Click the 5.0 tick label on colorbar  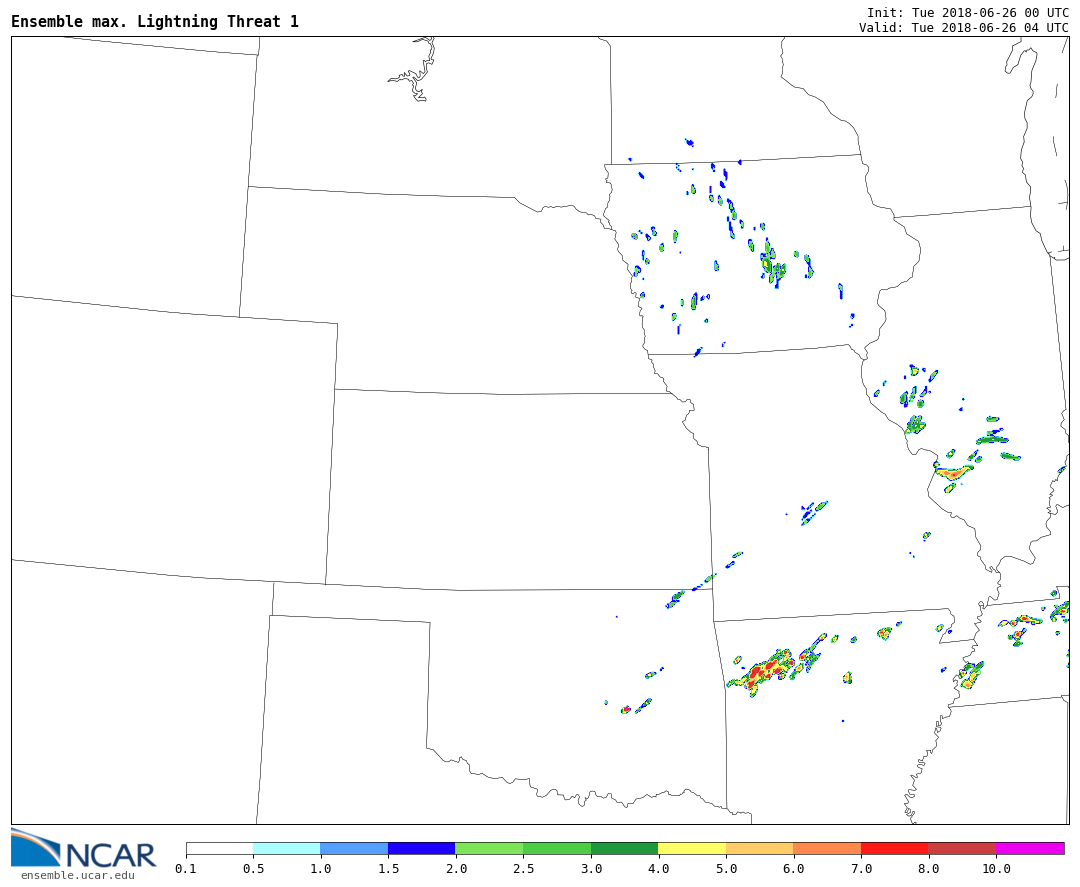[725, 869]
